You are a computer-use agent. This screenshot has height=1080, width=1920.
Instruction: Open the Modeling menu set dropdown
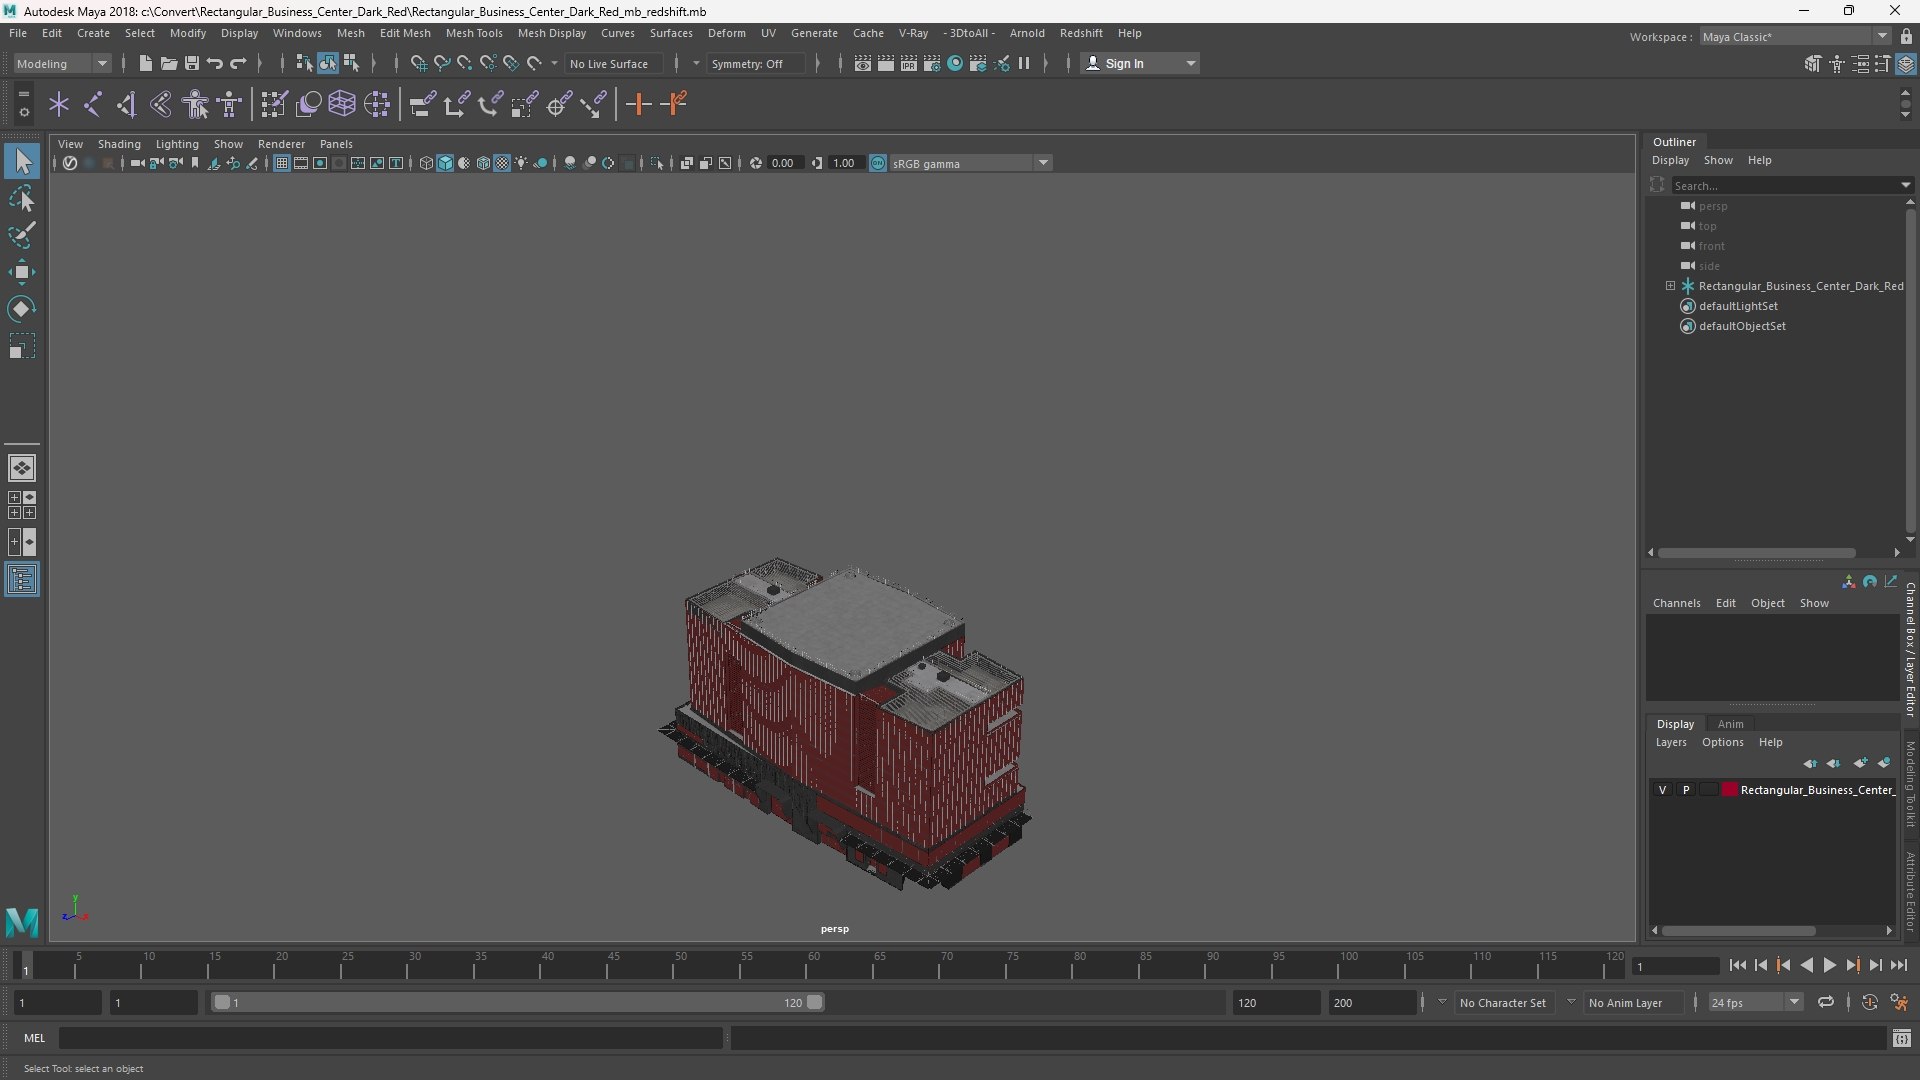click(62, 63)
